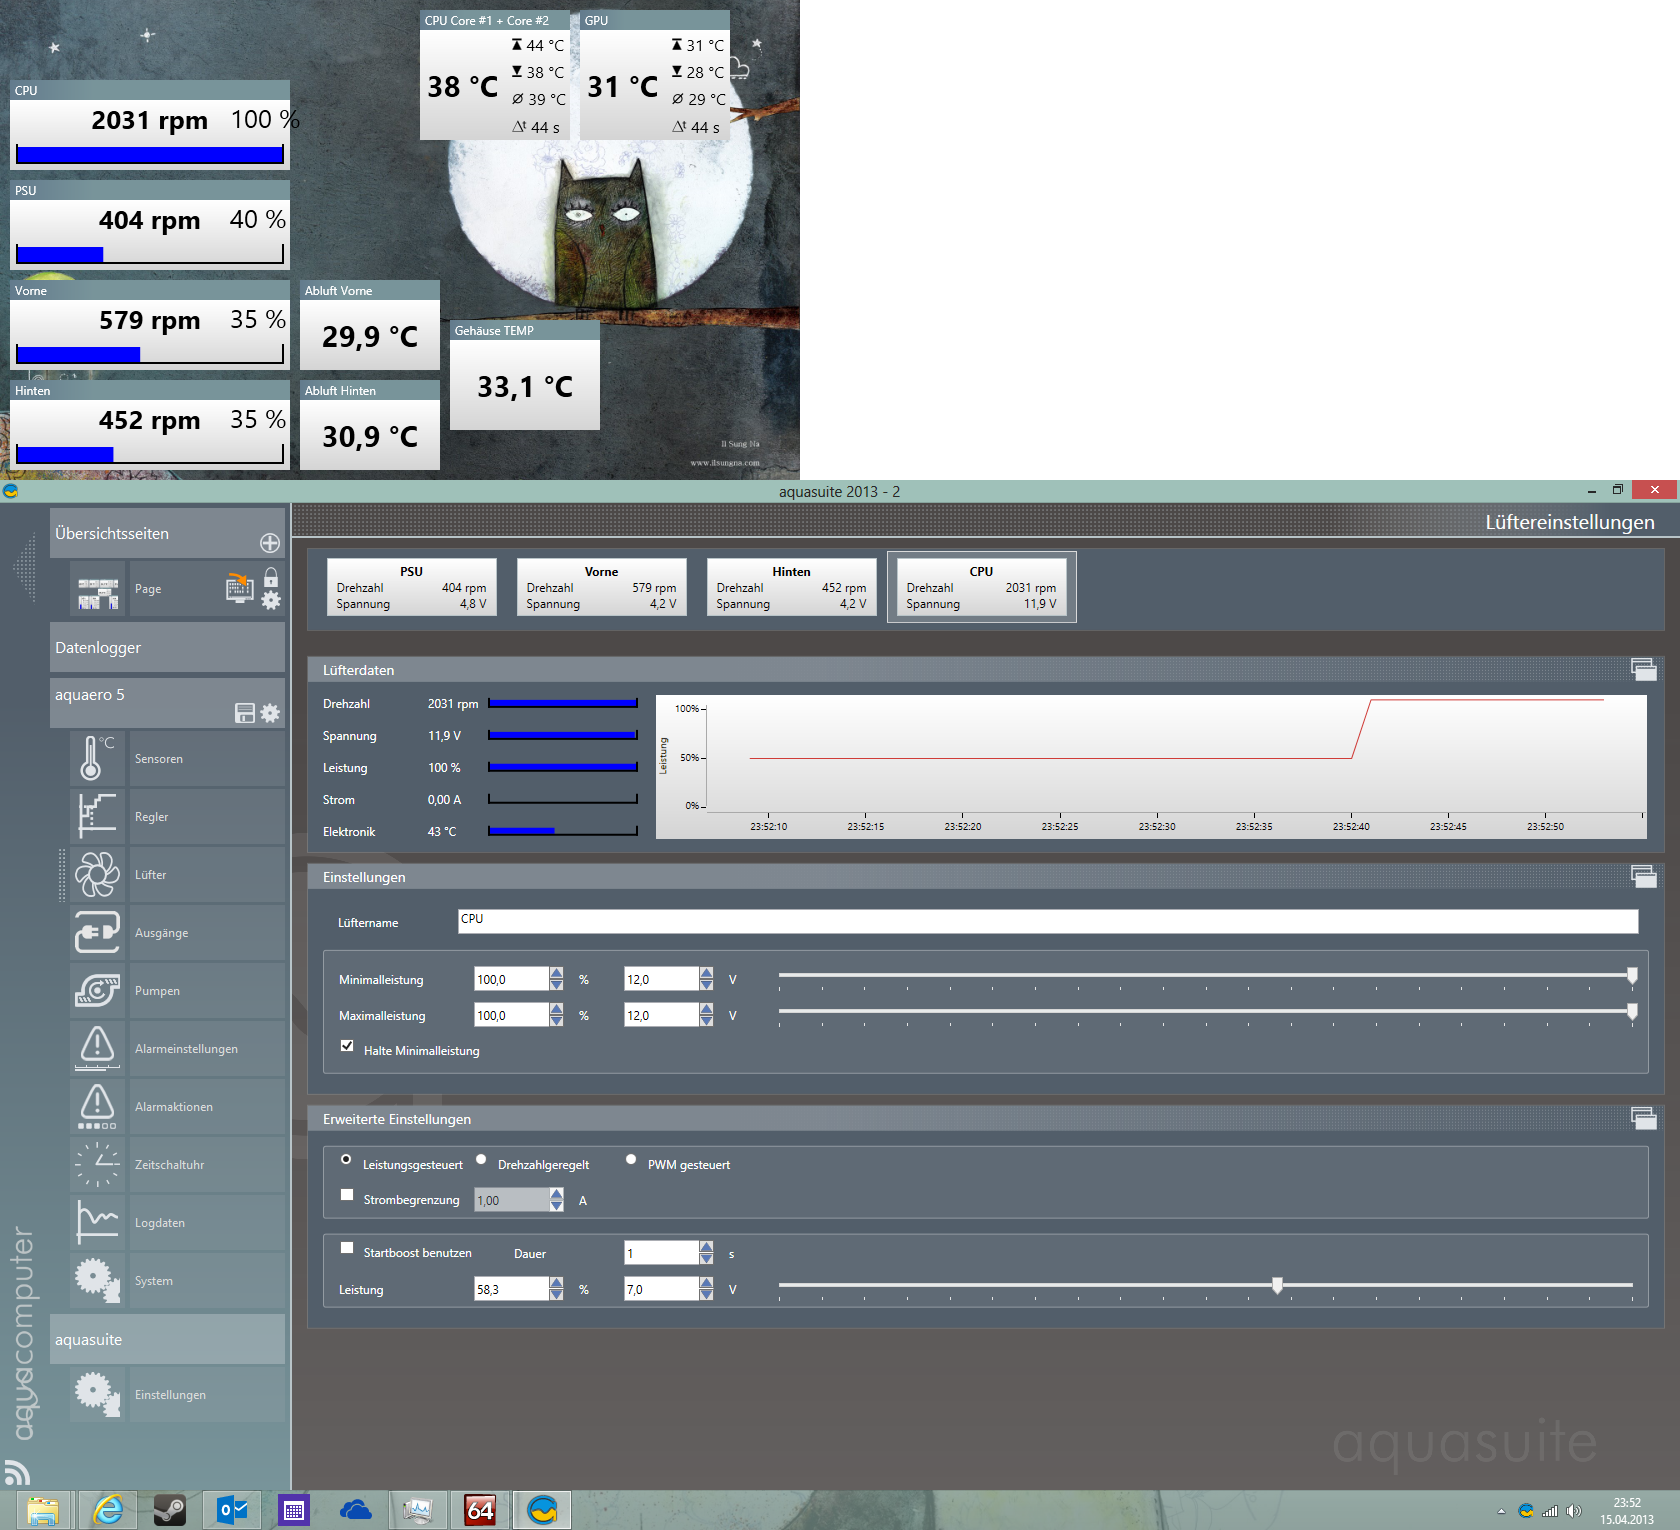
Task: Open Alarmeinstellungen warning icon
Action: click(97, 1048)
